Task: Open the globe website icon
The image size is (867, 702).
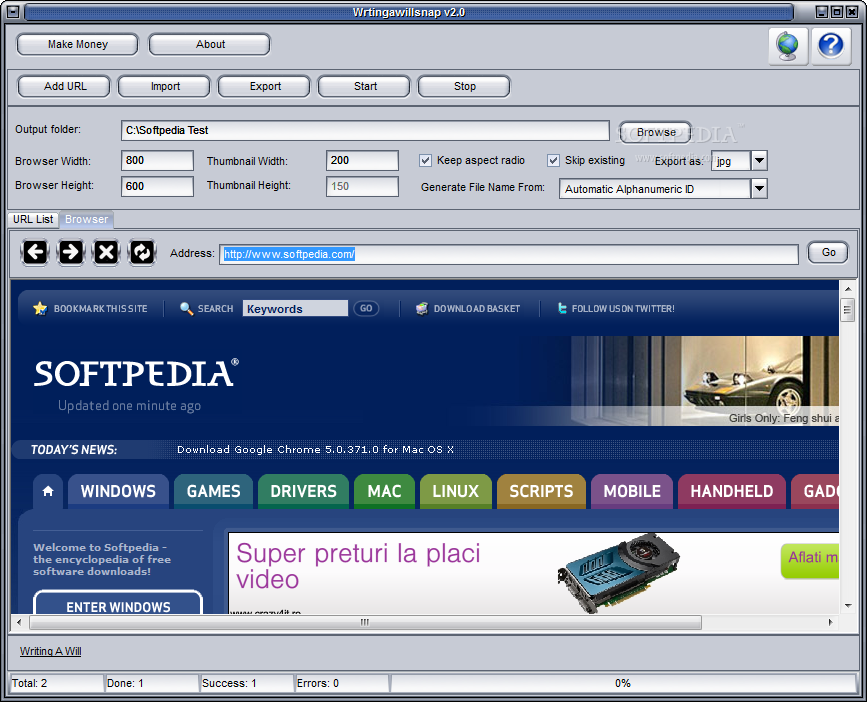Action: coord(788,46)
